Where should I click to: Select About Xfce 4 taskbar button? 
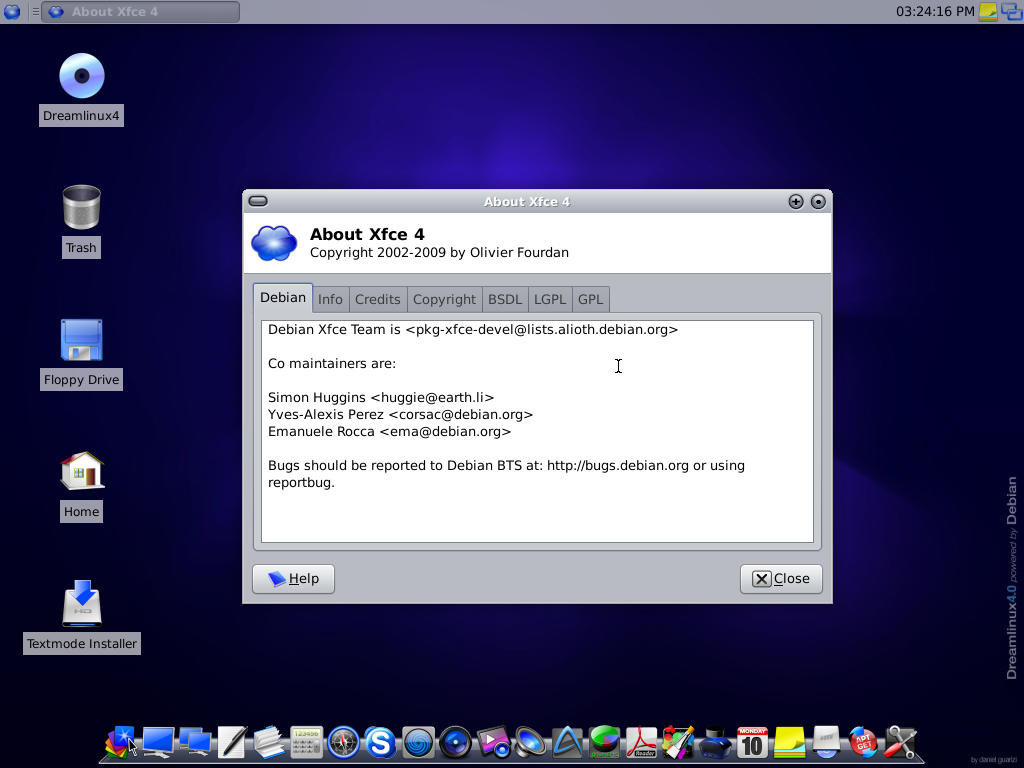pyautogui.click(x=140, y=12)
